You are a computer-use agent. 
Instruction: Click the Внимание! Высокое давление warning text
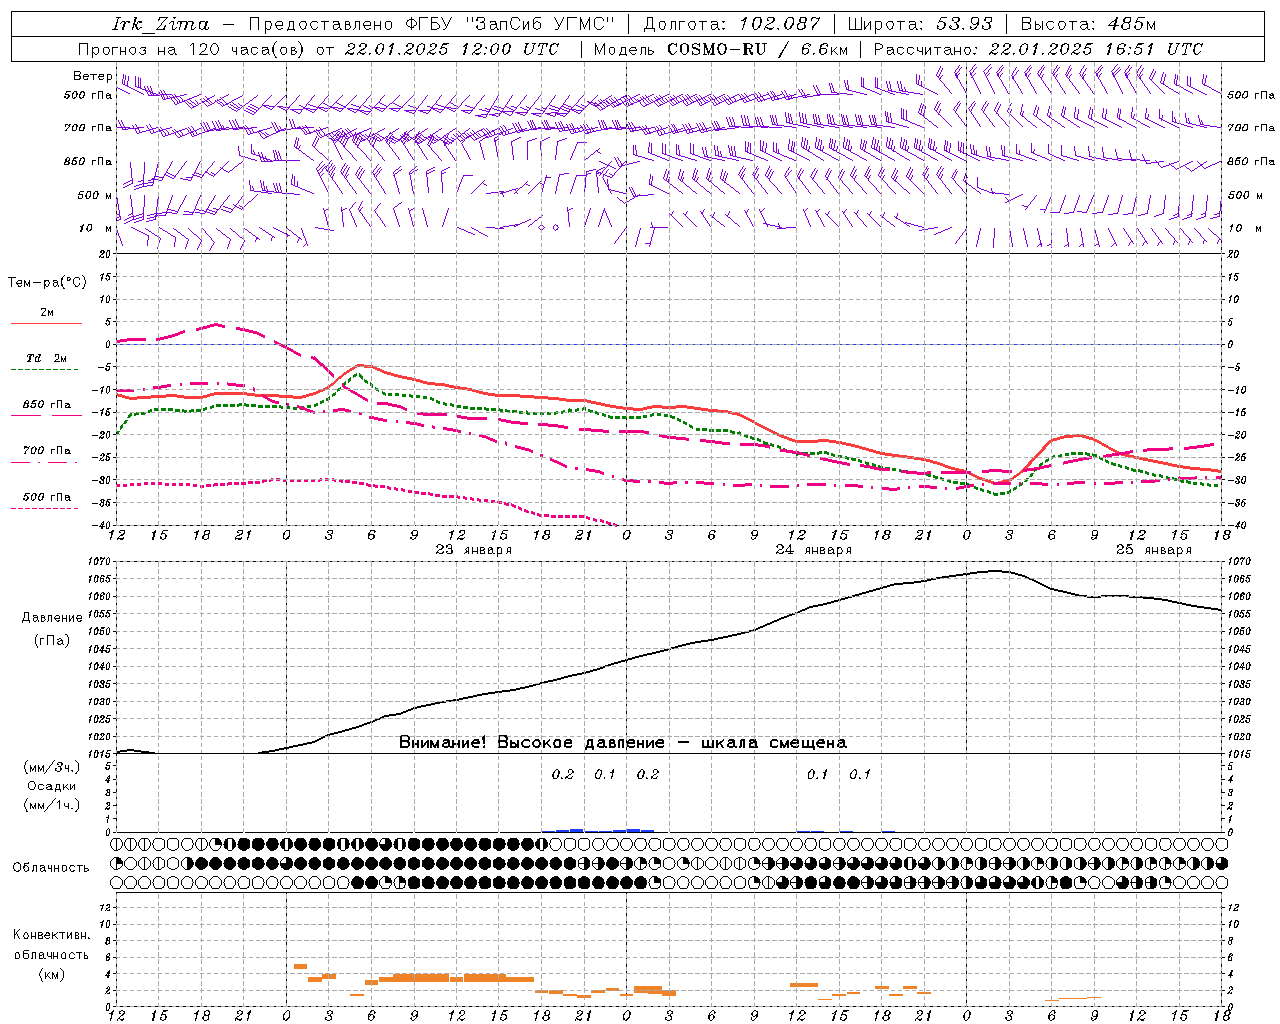click(x=623, y=743)
